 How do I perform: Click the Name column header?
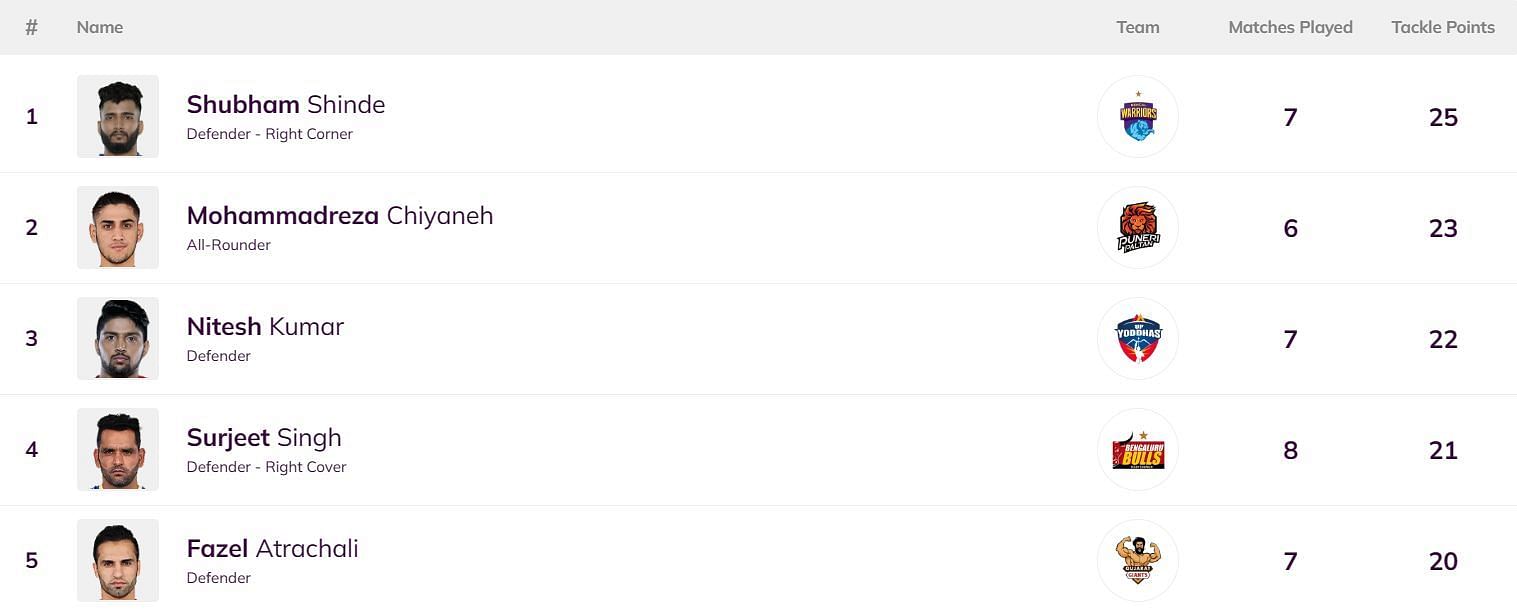click(100, 27)
